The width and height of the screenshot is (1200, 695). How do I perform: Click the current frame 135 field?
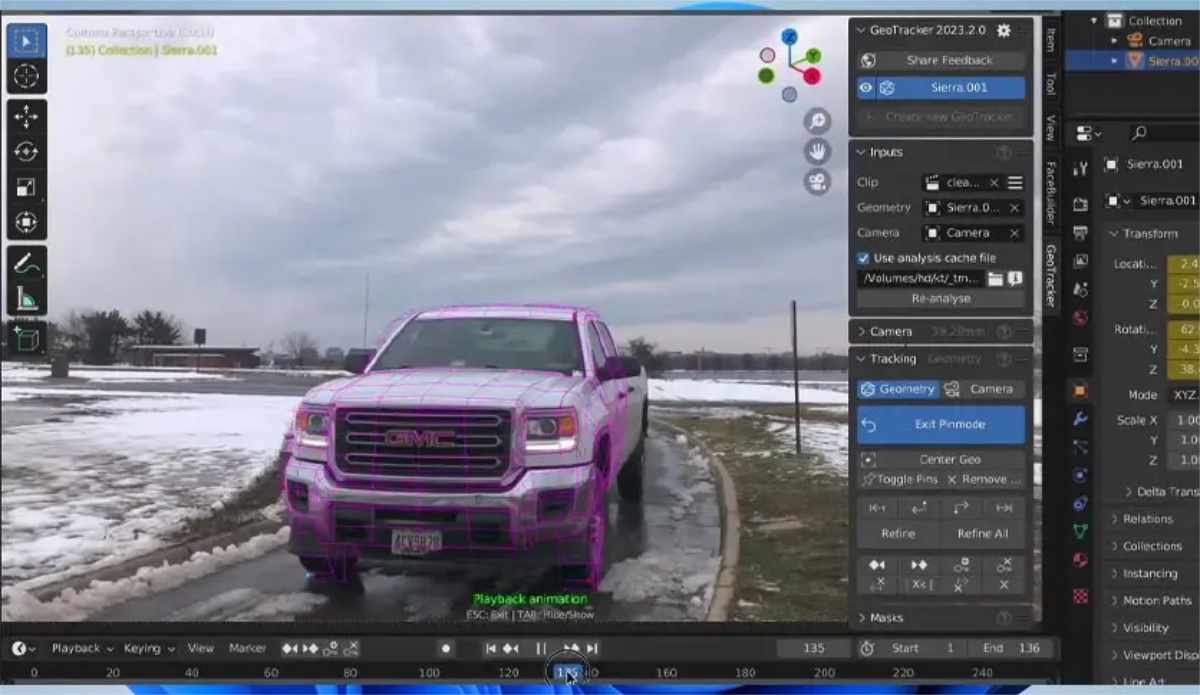pos(814,648)
